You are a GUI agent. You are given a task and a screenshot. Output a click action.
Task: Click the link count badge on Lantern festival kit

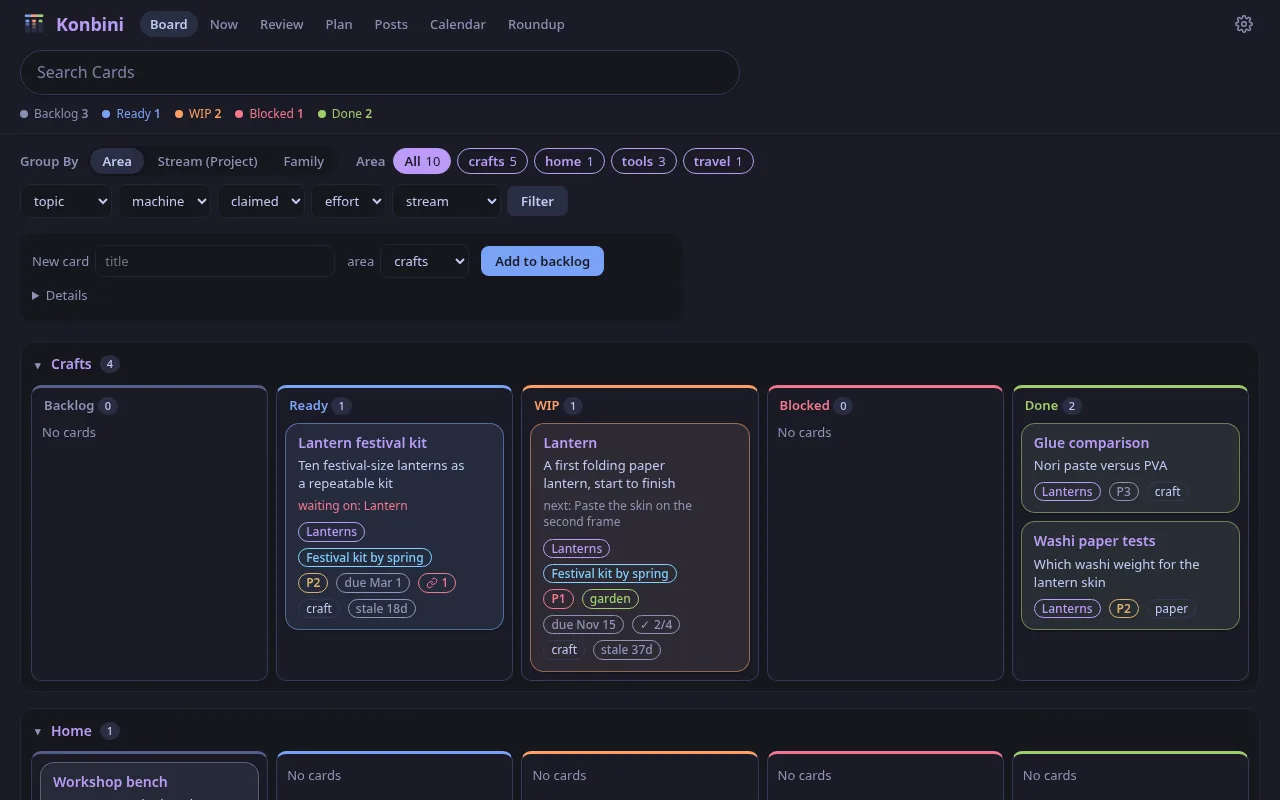[437, 583]
